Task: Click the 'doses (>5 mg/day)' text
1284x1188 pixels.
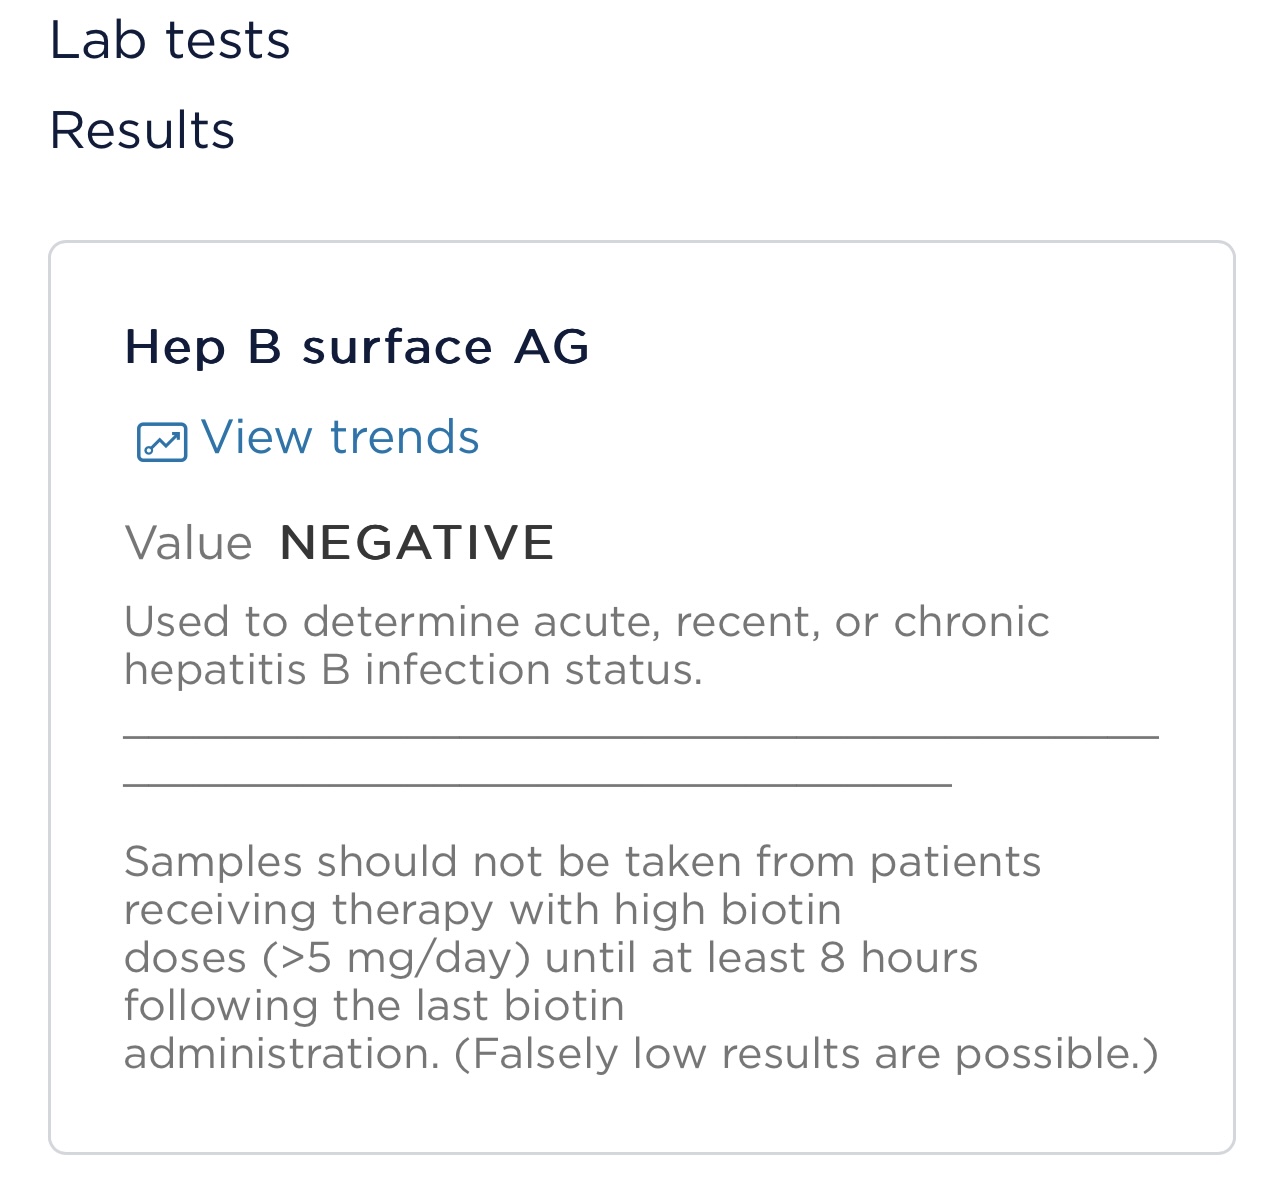Action: [x=327, y=959]
